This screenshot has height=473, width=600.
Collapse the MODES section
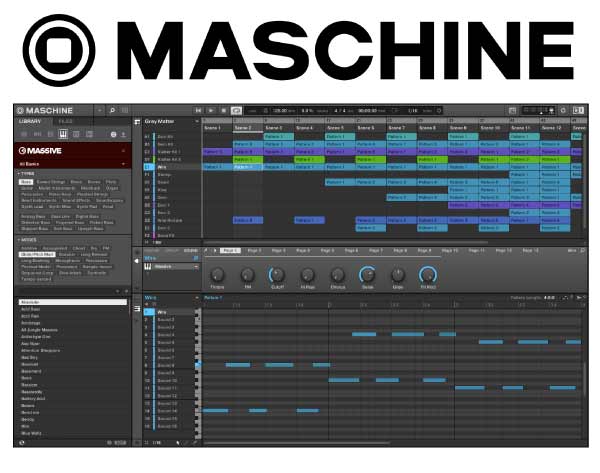coord(26,240)
